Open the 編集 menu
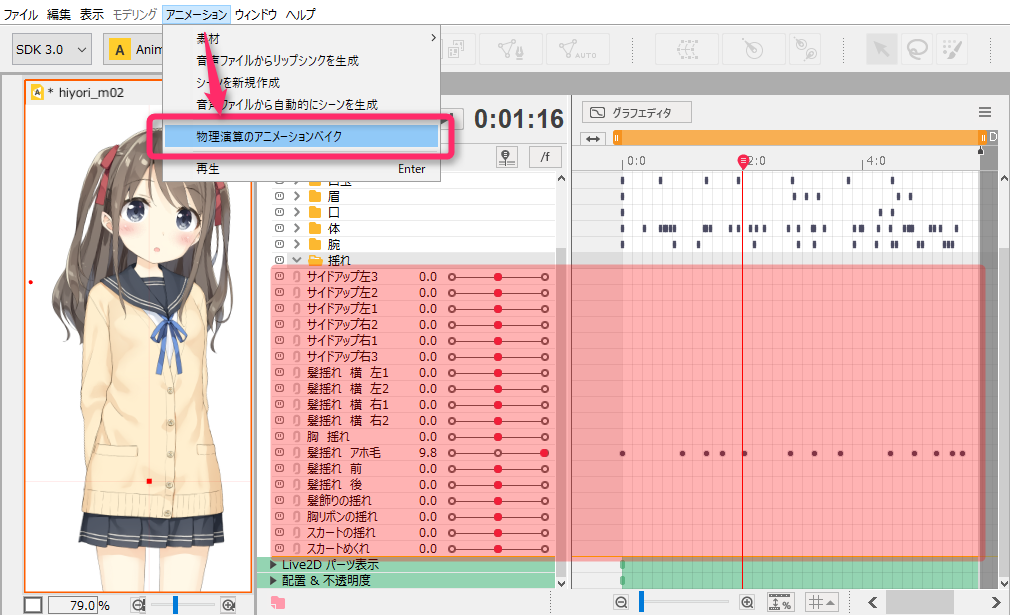 coord(59,14)
